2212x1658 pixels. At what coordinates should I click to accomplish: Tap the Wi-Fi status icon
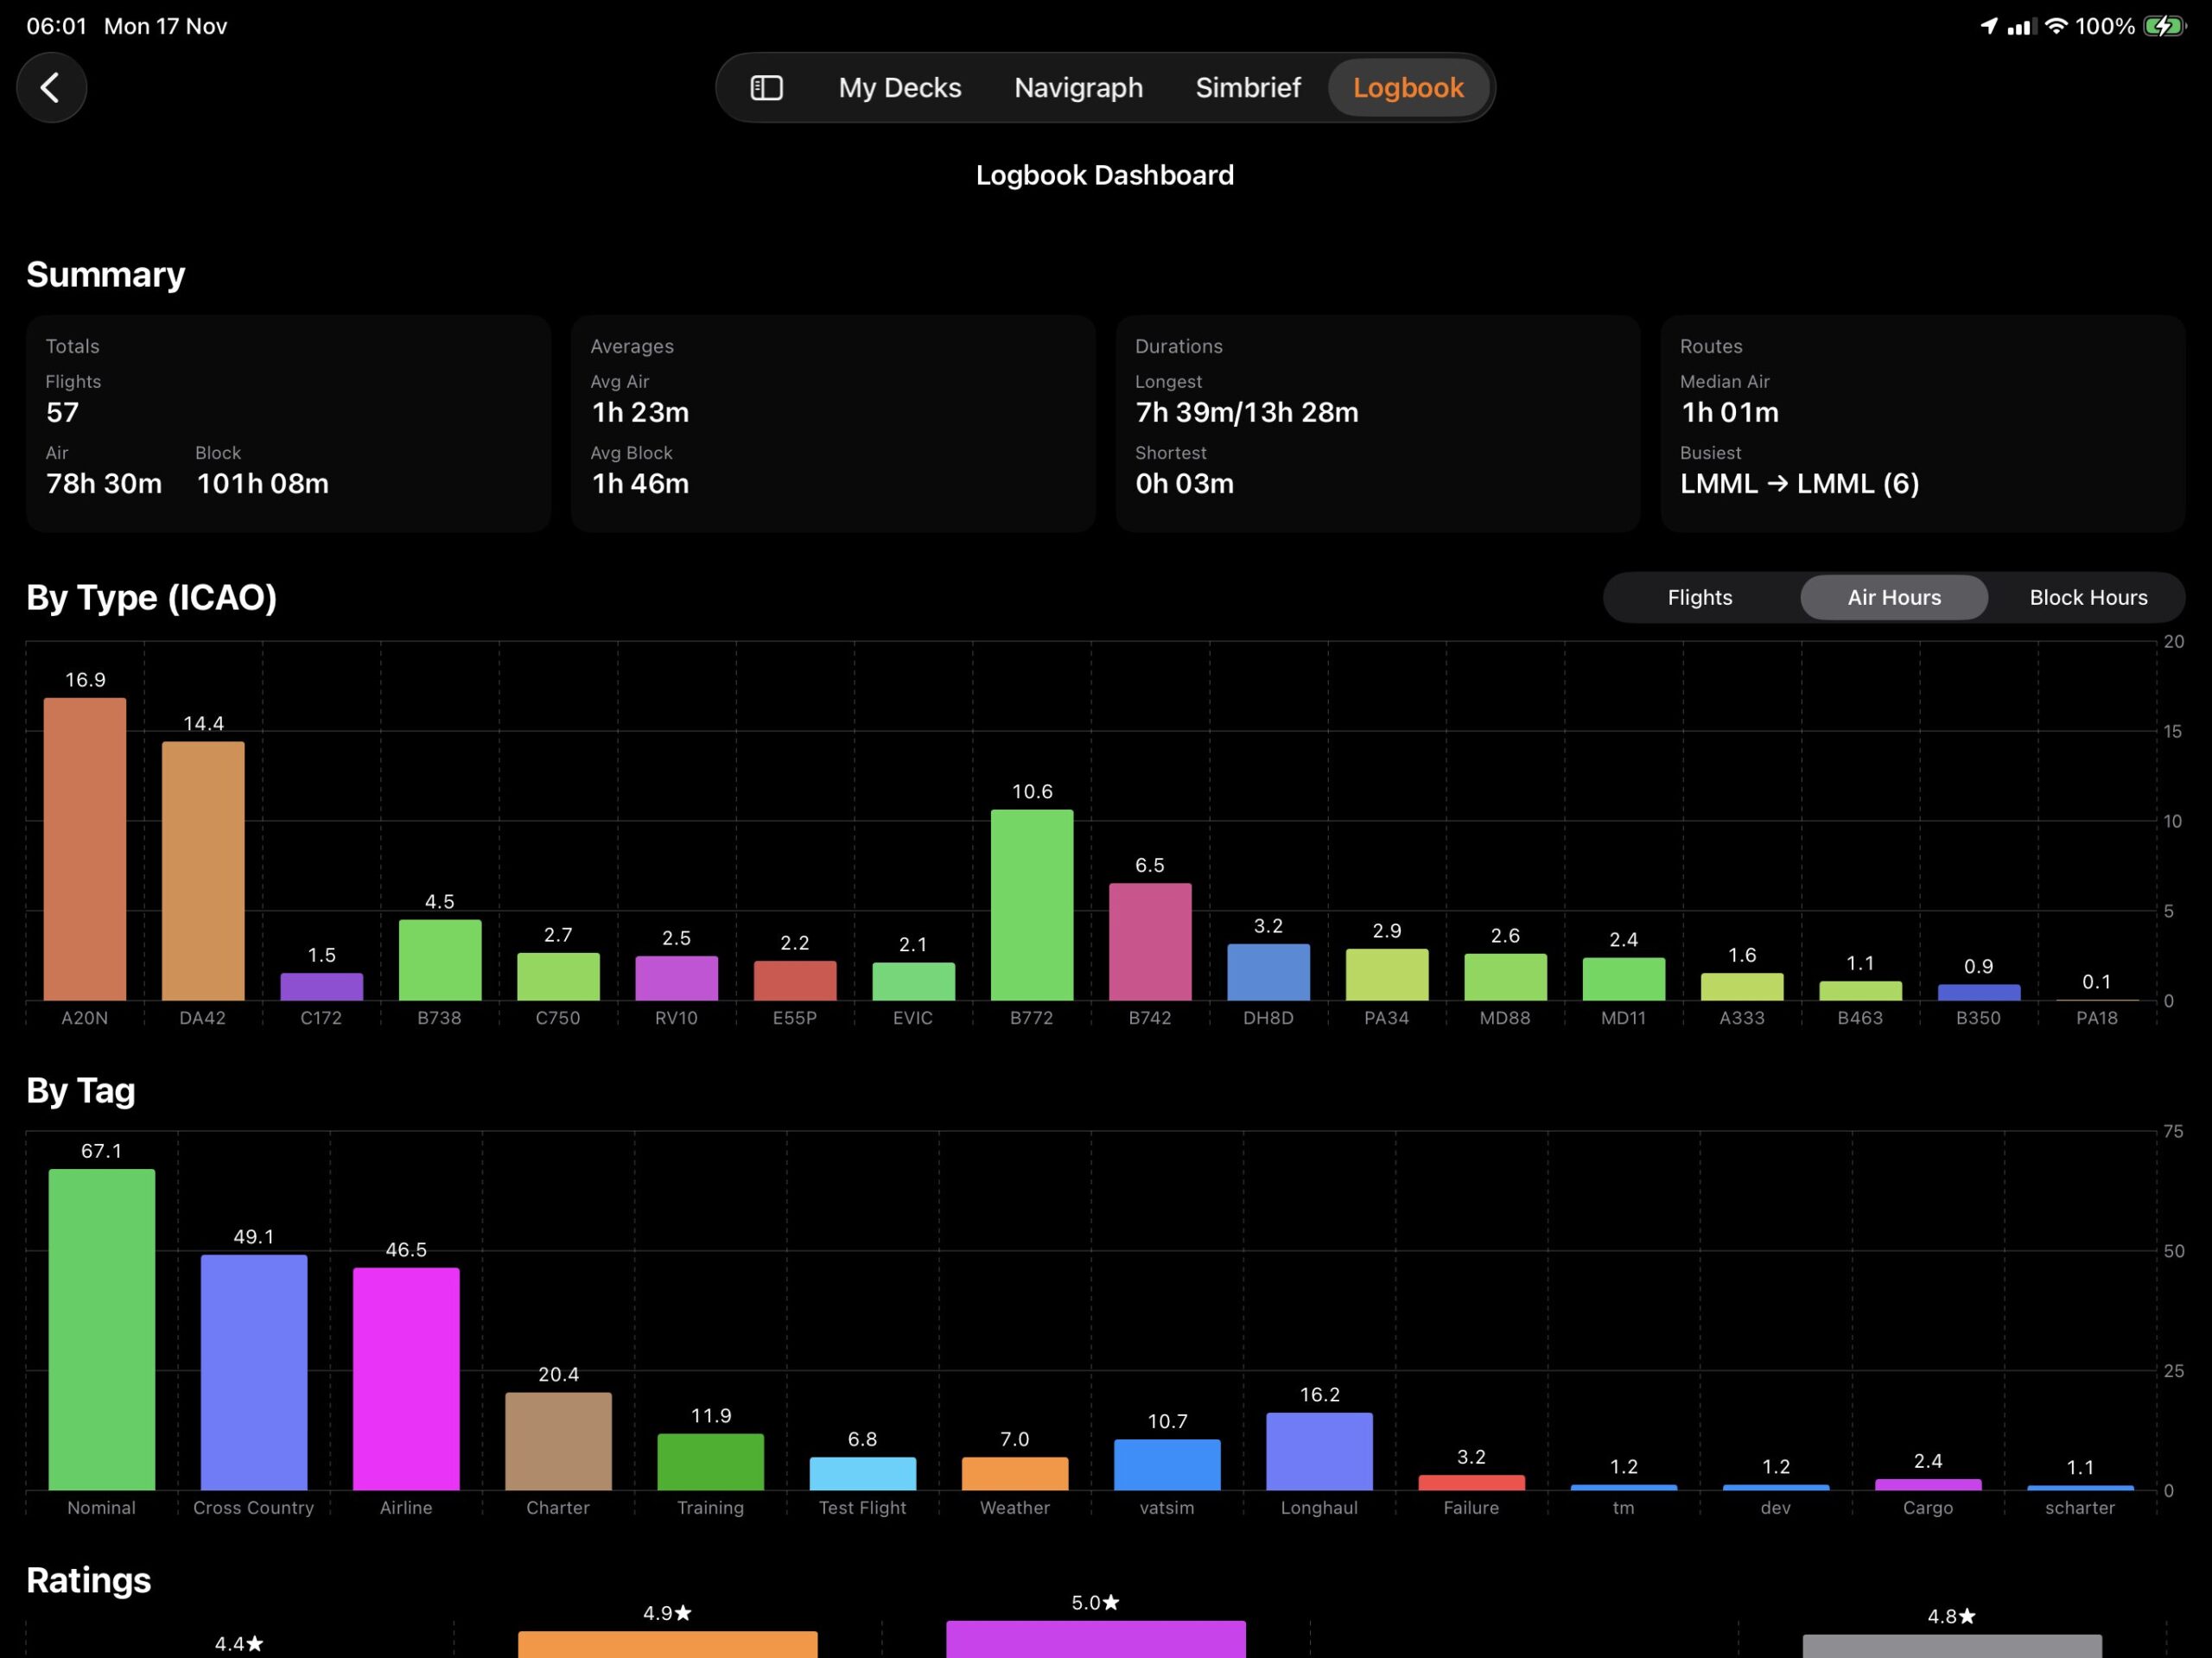(2056, 26)
